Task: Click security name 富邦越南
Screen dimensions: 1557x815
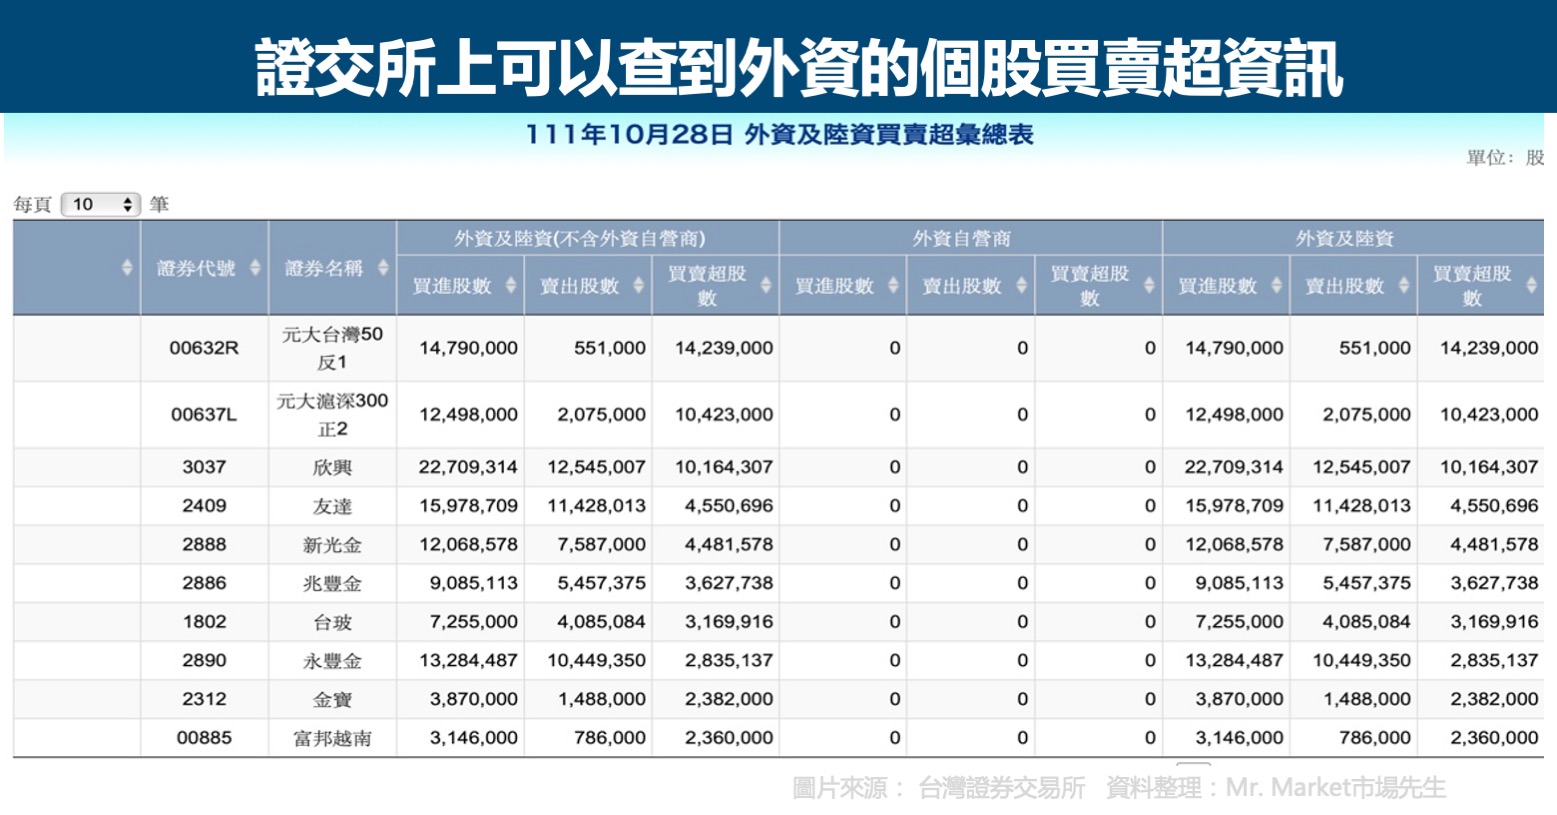Action: click(332, 738)
